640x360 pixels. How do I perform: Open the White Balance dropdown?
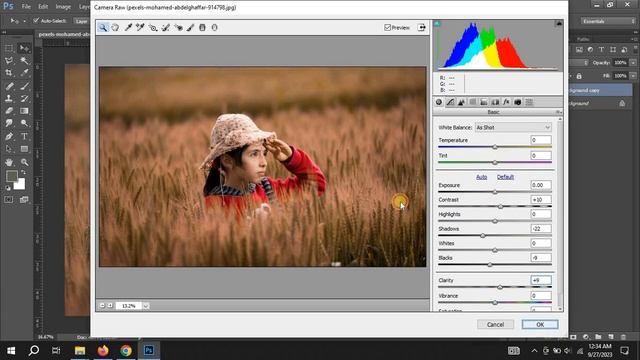pos(513,127)
